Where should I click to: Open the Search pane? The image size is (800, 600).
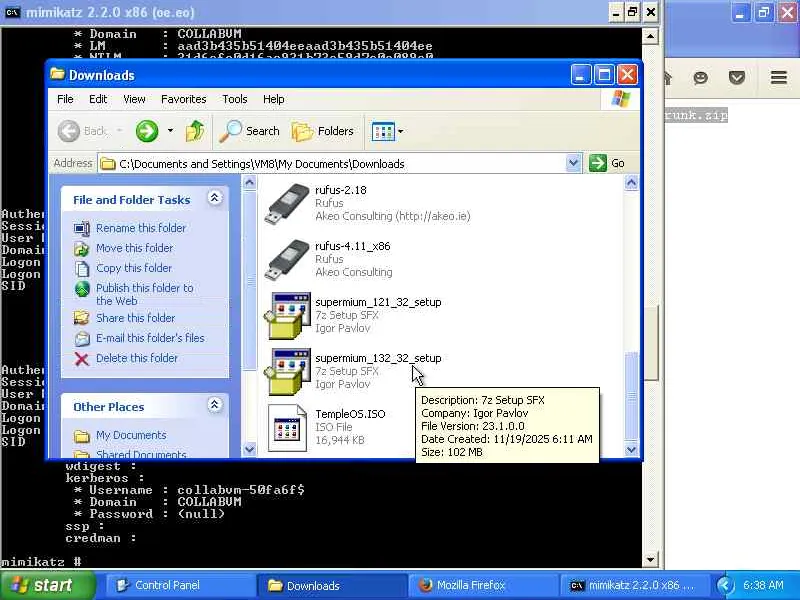(x=249, y=131)
